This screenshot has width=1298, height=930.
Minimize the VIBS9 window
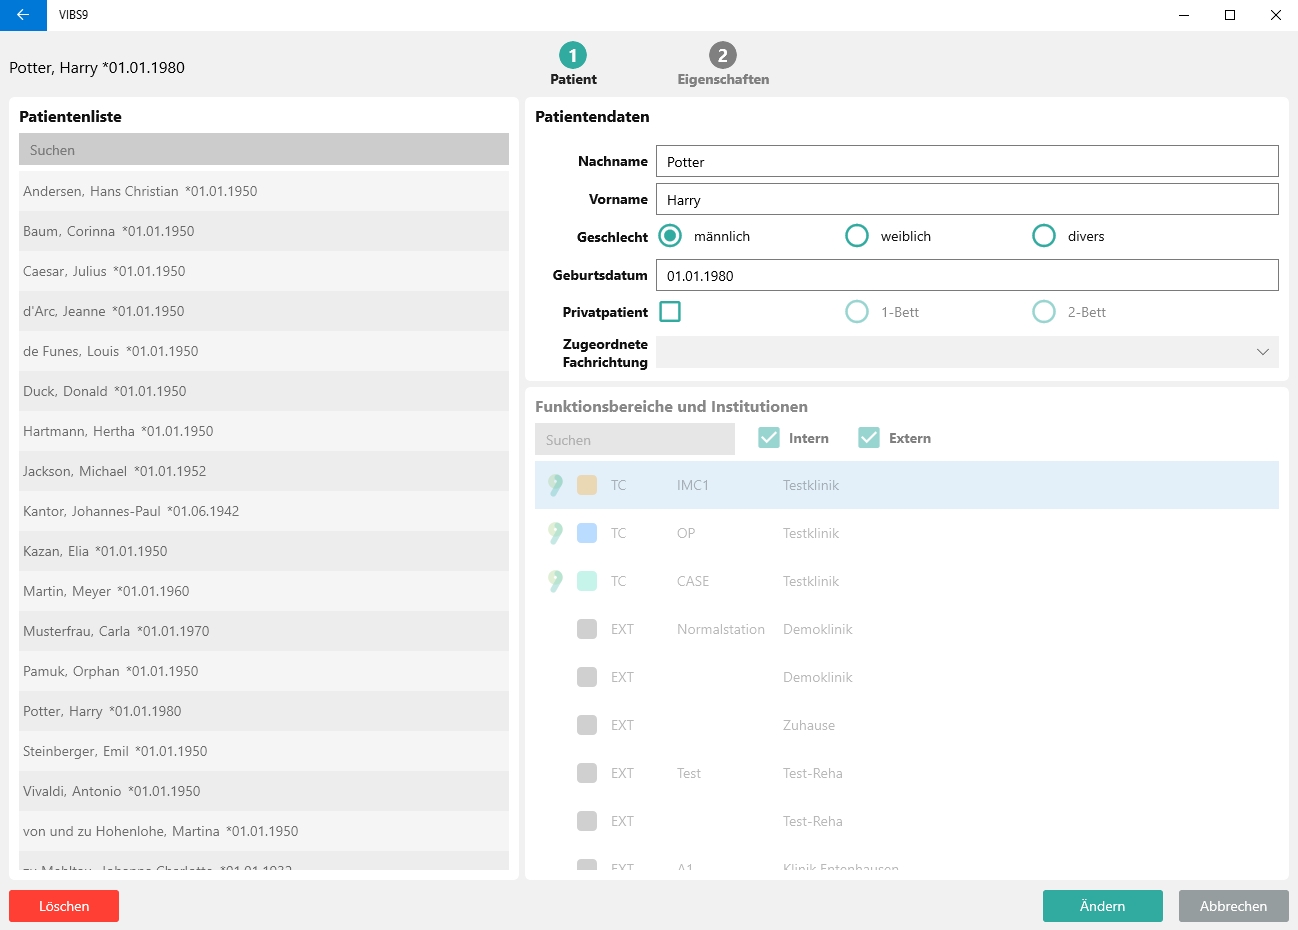click(x=1184, y=15)
